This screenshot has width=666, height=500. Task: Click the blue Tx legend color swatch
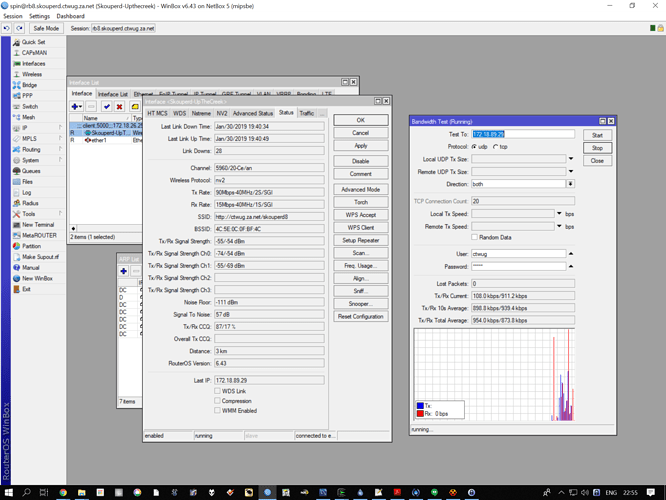pyautogui.click(x=420, y=406)
